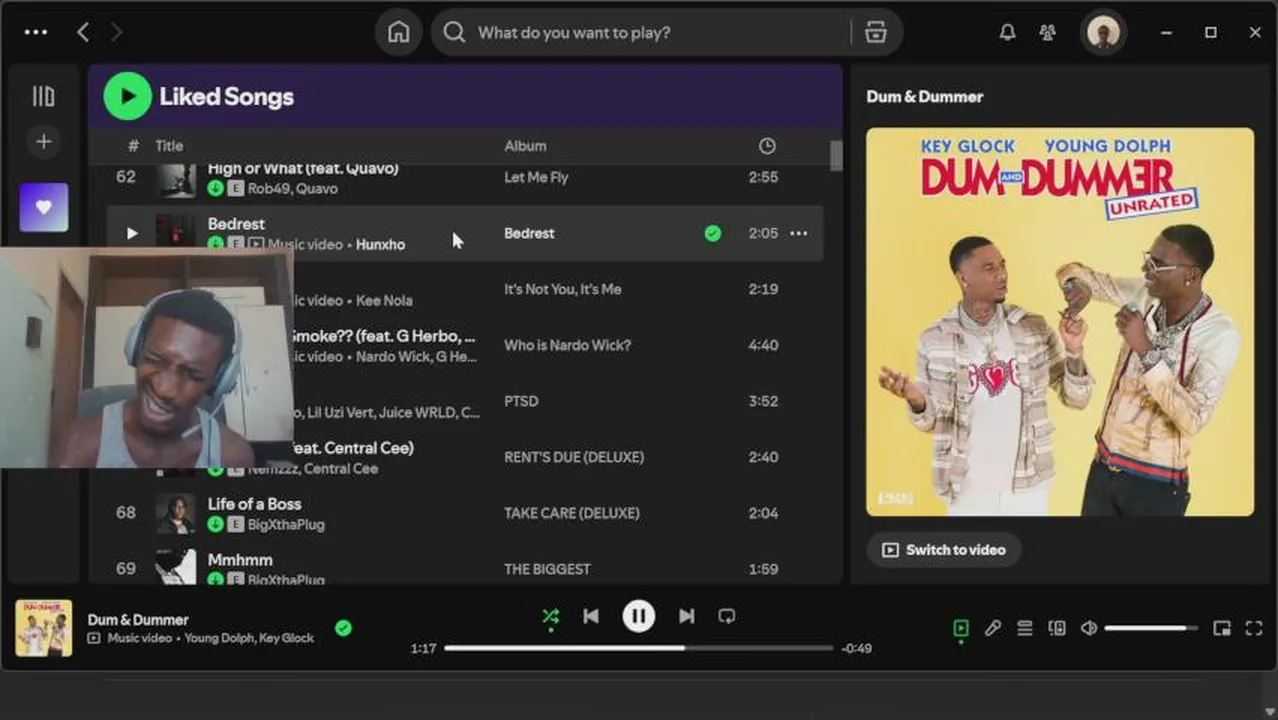Sort by the duration clock icon

point(767,146)
